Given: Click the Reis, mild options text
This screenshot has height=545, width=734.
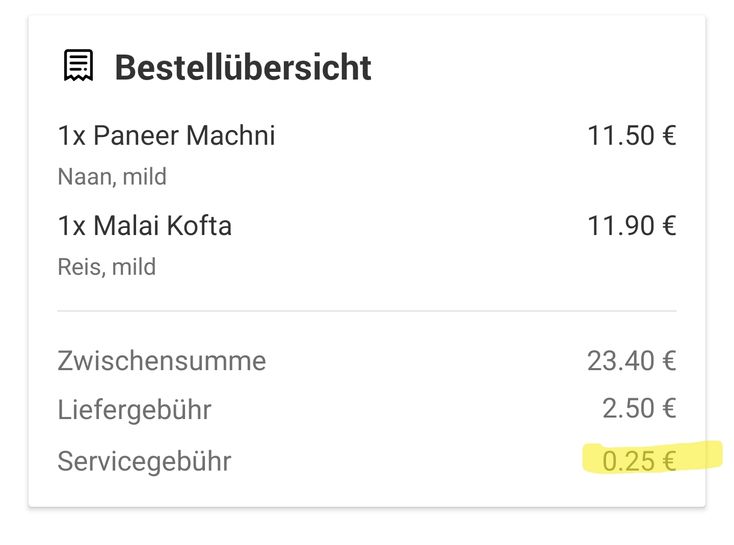Looking at the screenshot, I should 107,267.
